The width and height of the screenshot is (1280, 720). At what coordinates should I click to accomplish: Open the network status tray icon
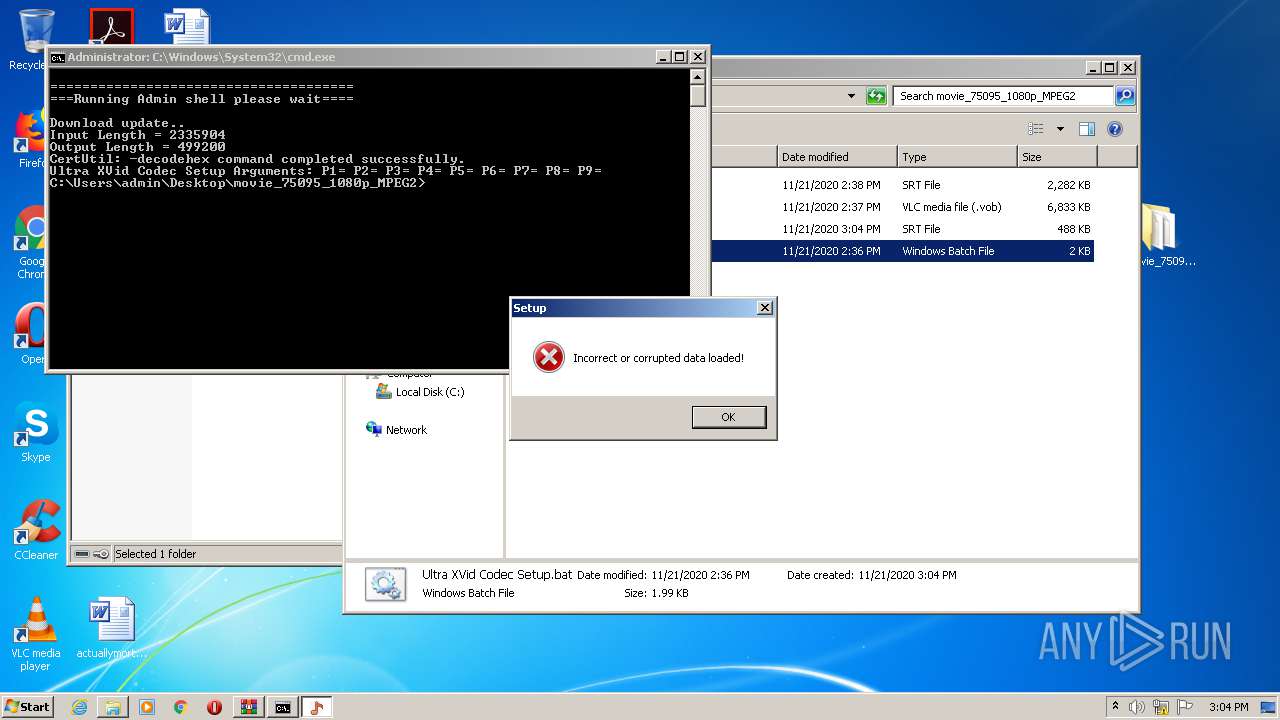coord(1161,707)
